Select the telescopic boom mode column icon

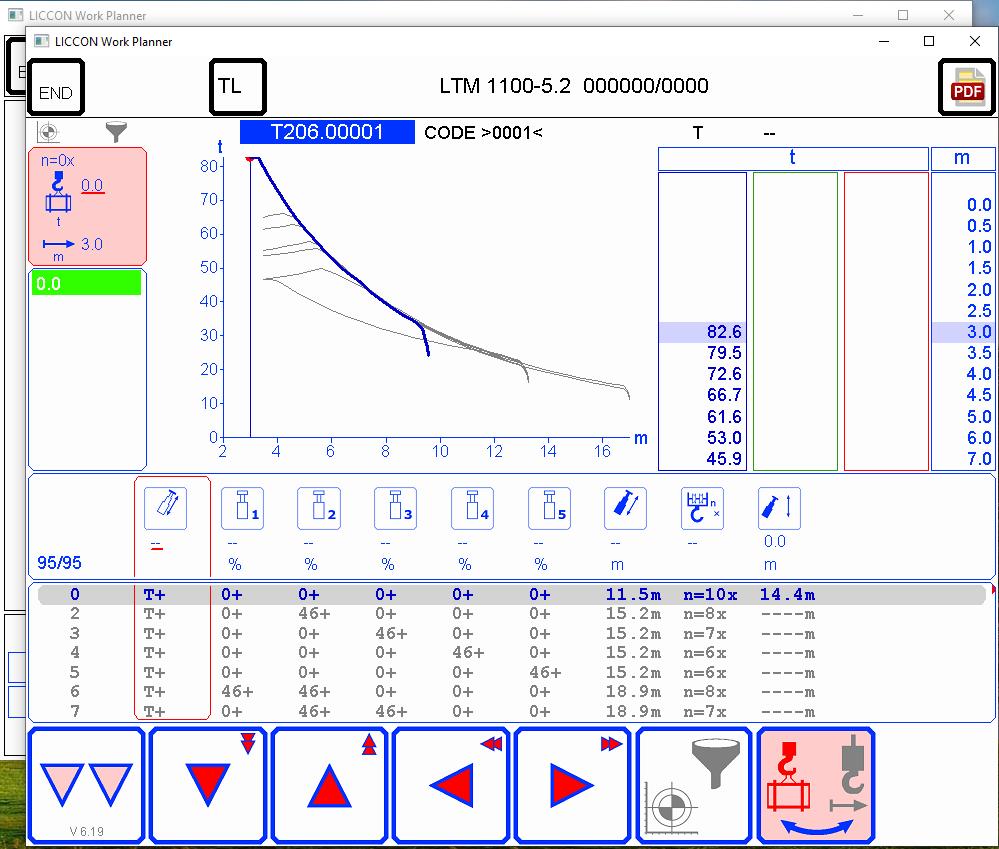point(166,508)
